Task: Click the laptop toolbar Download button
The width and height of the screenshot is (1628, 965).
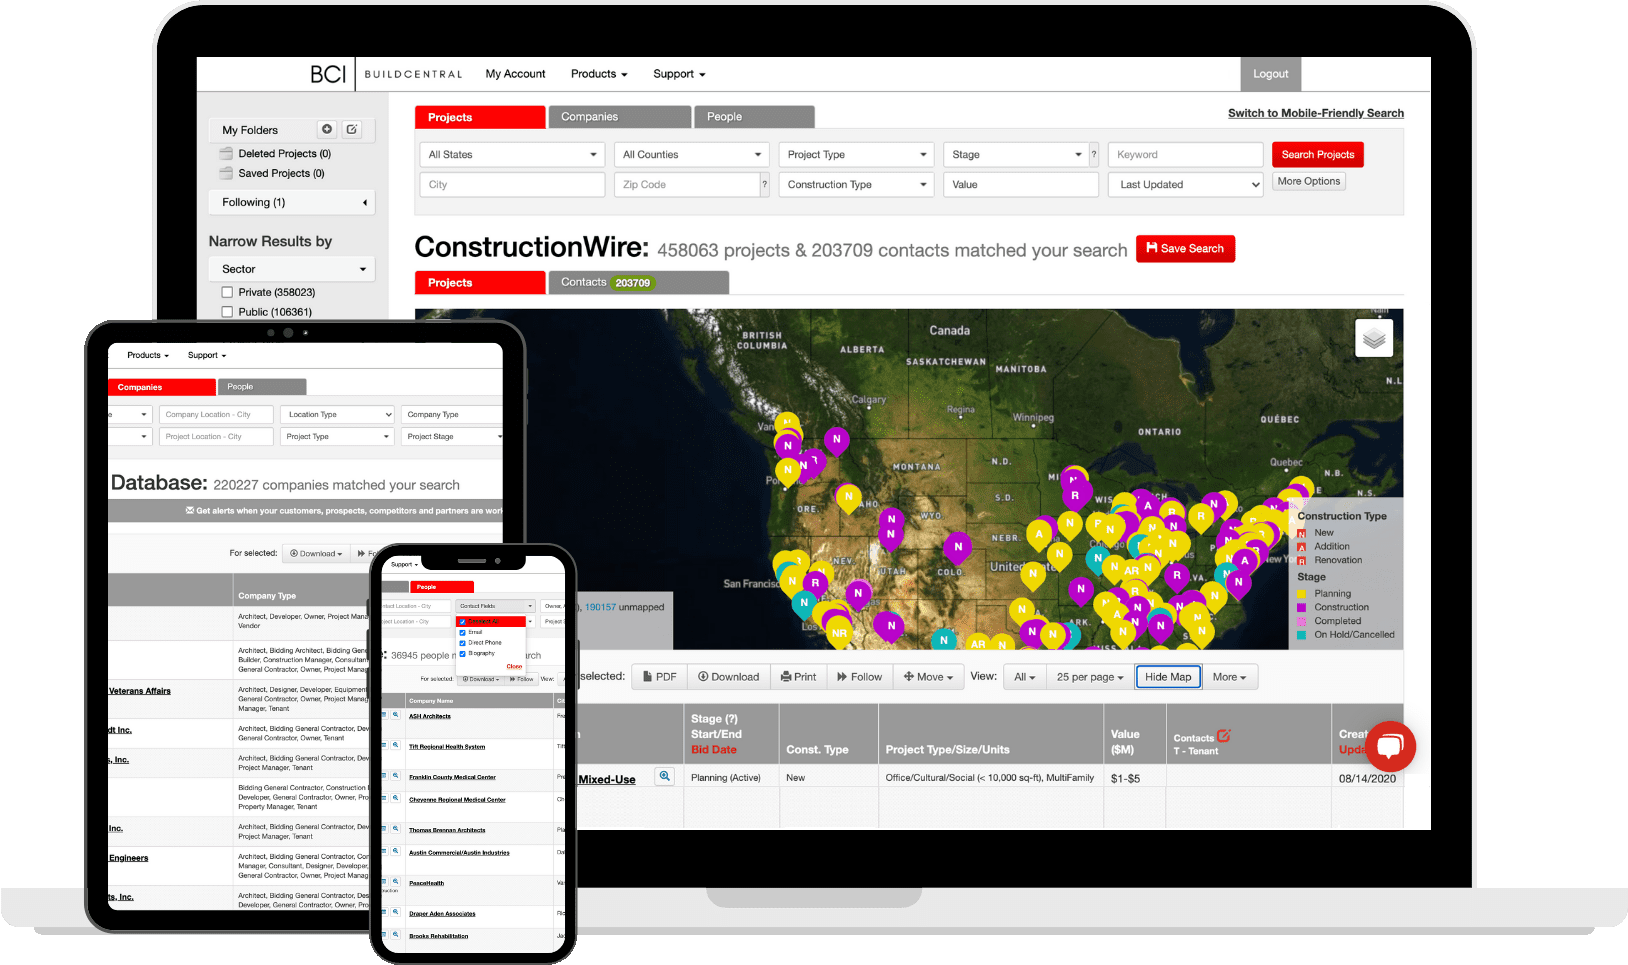Action: tap(729, 677)
